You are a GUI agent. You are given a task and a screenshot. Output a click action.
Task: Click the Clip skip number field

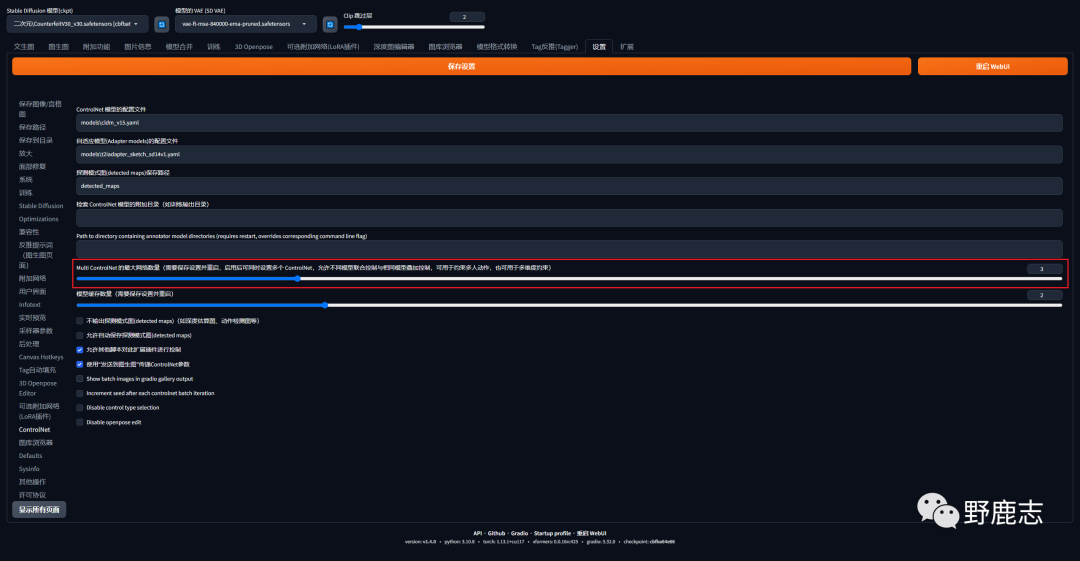[x=466, y=17]
